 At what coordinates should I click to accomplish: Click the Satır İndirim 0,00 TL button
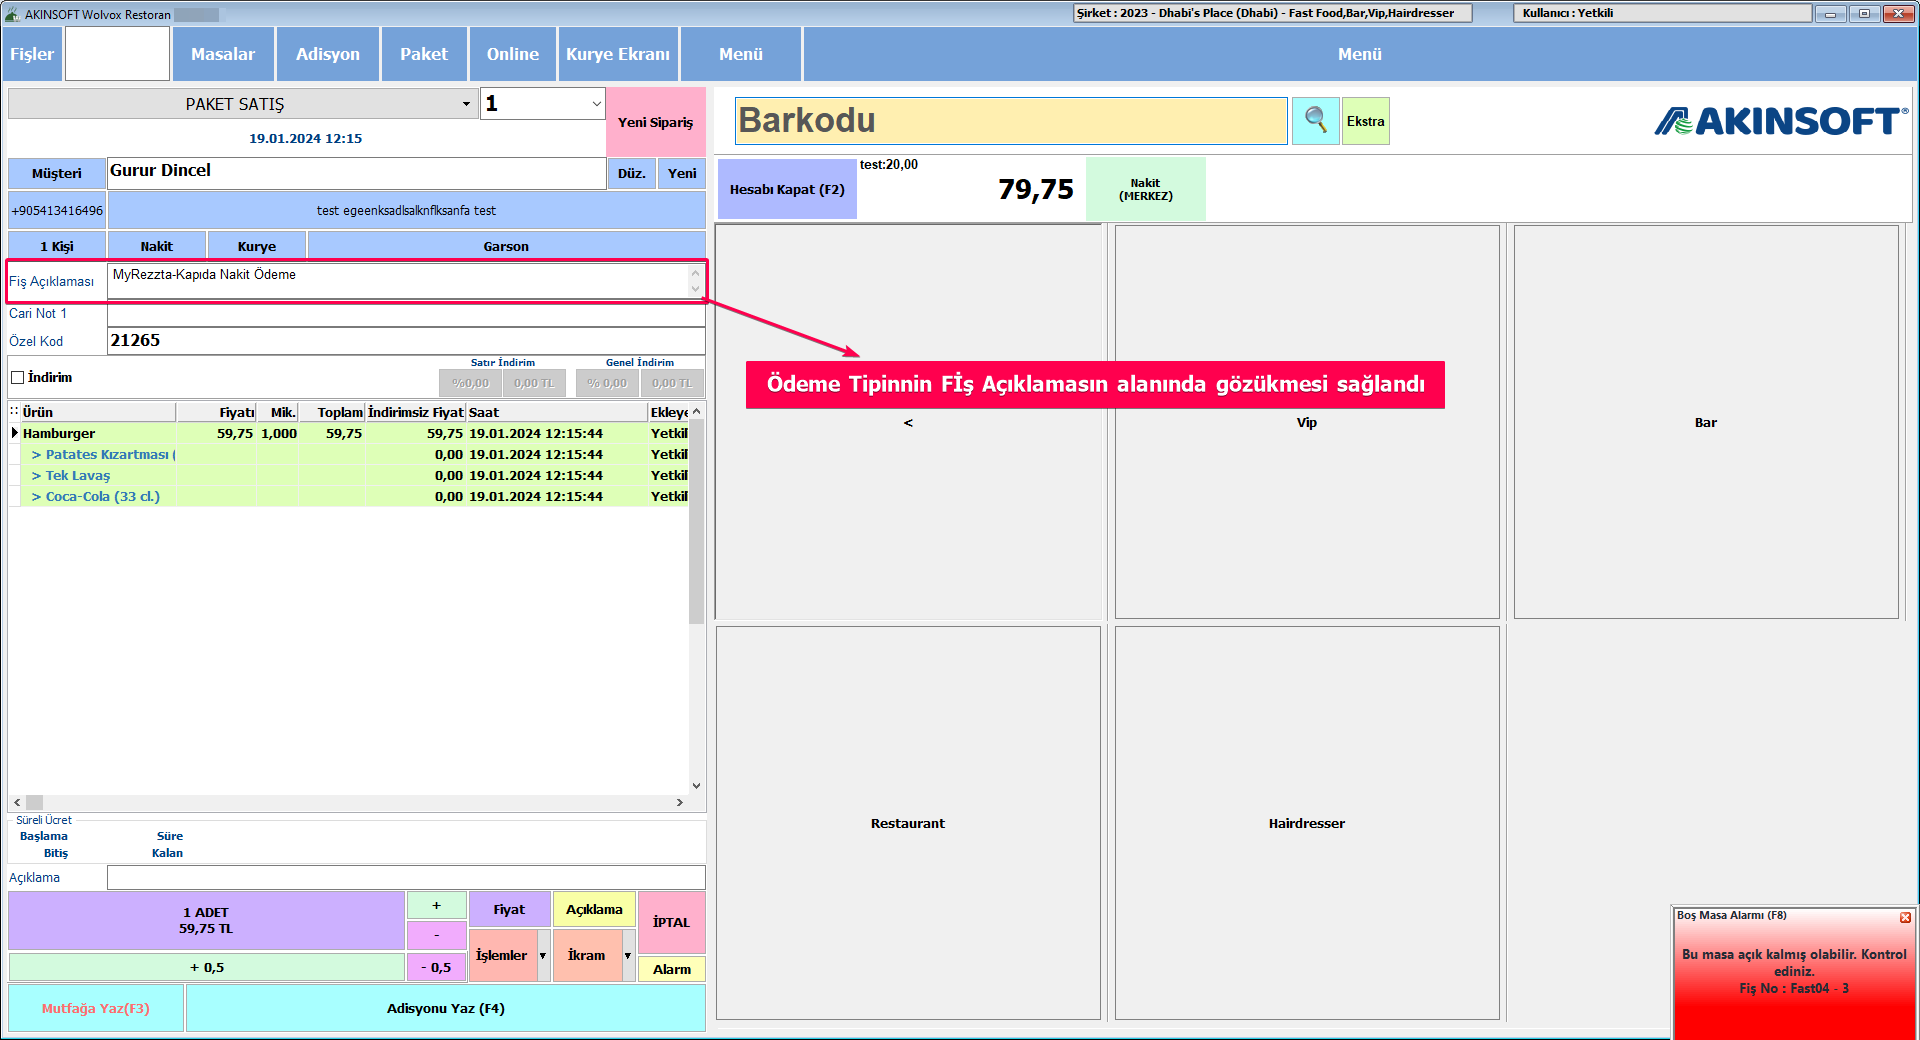pyautogui.click(x=534, y=383)
